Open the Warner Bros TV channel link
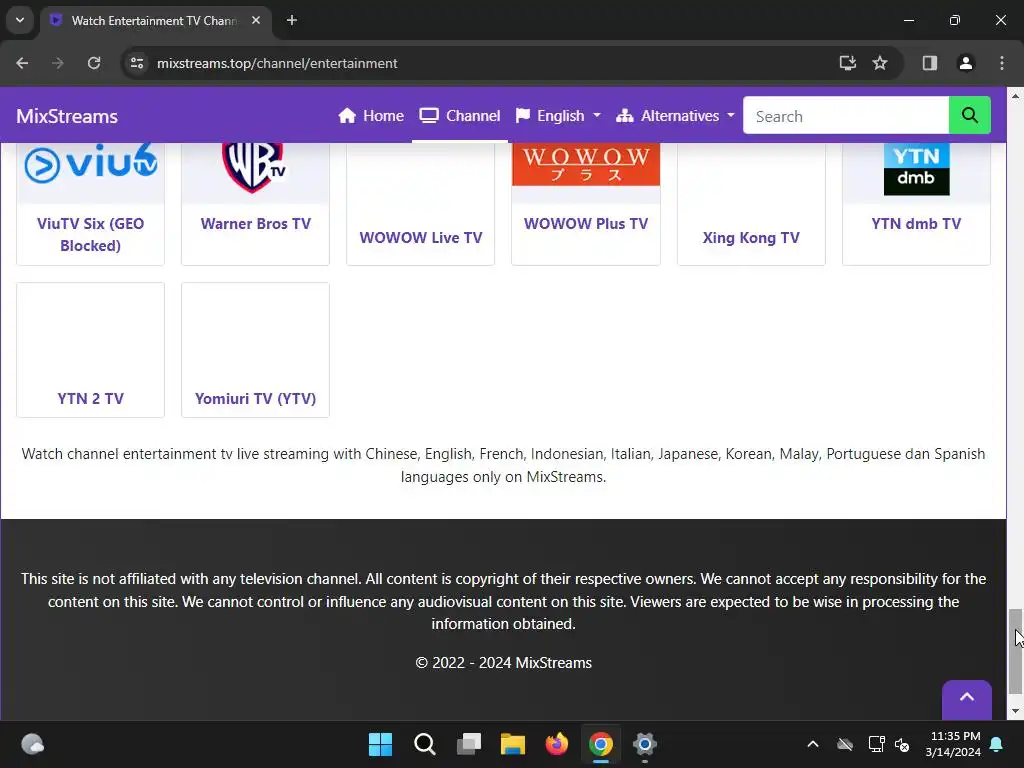1024x768 pixels. [255, 223]
